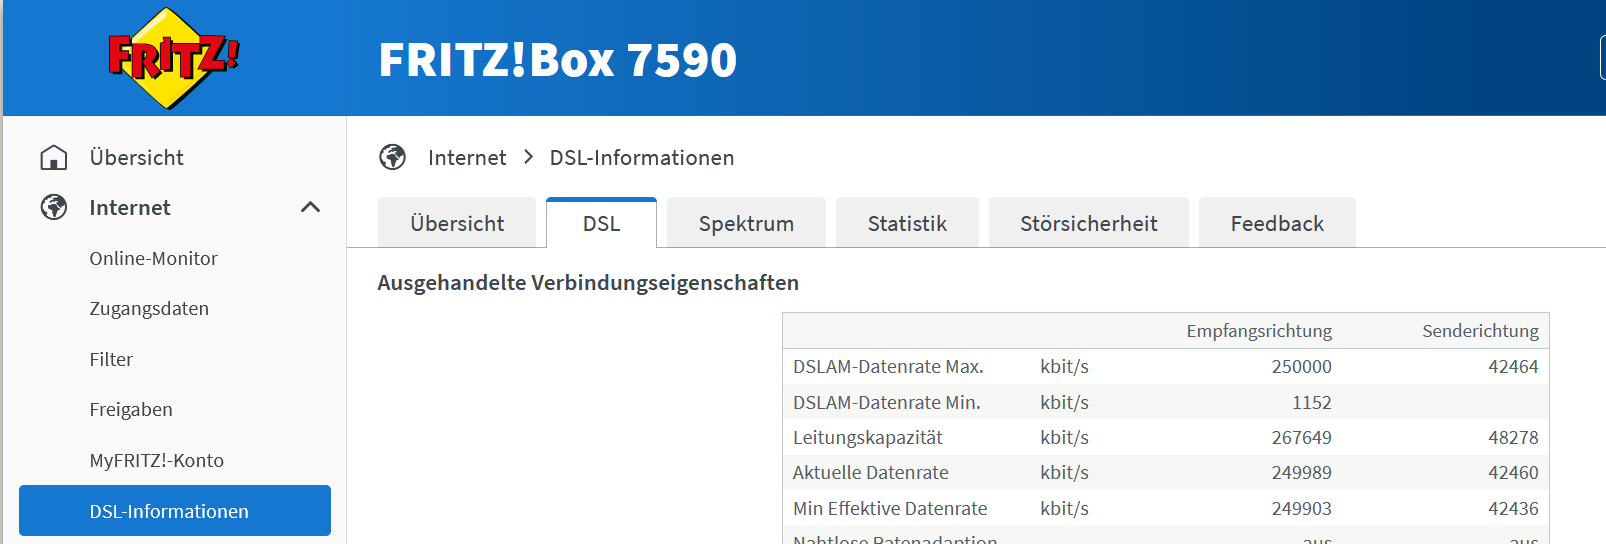The height and width of the screenshot is (544, 1606).
Task: Click the Aktuelle Datenrate row label
Action: pyautogui.click(x=870, y=473)
